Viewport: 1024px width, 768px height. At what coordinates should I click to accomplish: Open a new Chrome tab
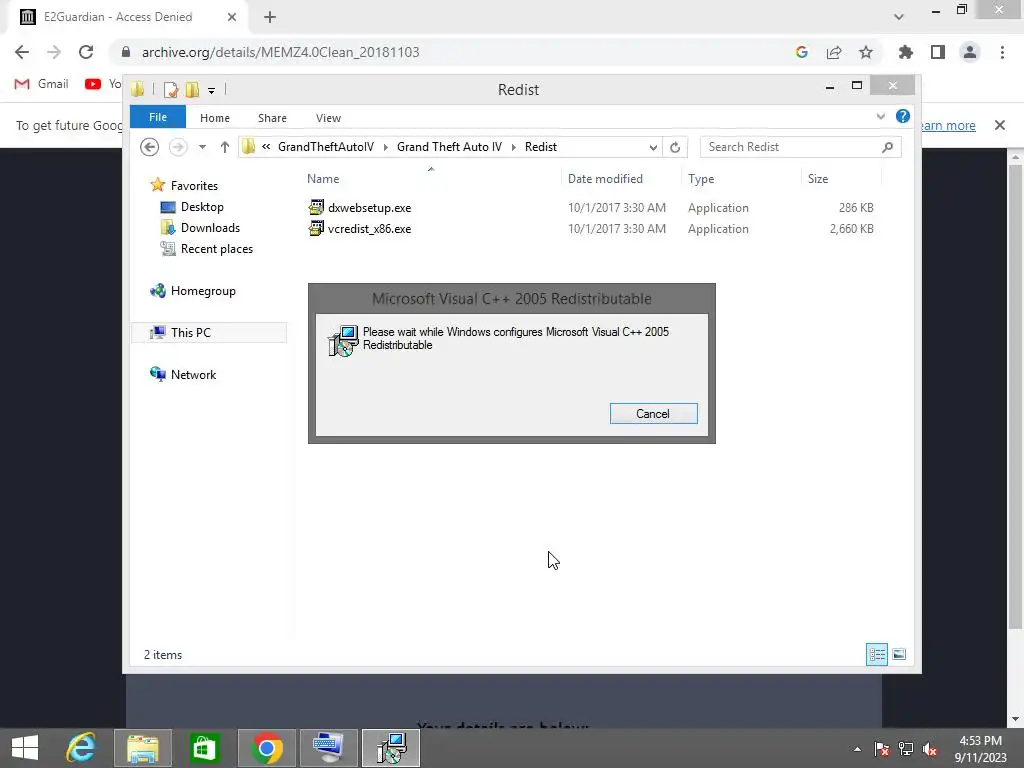[x=270, y=17]
